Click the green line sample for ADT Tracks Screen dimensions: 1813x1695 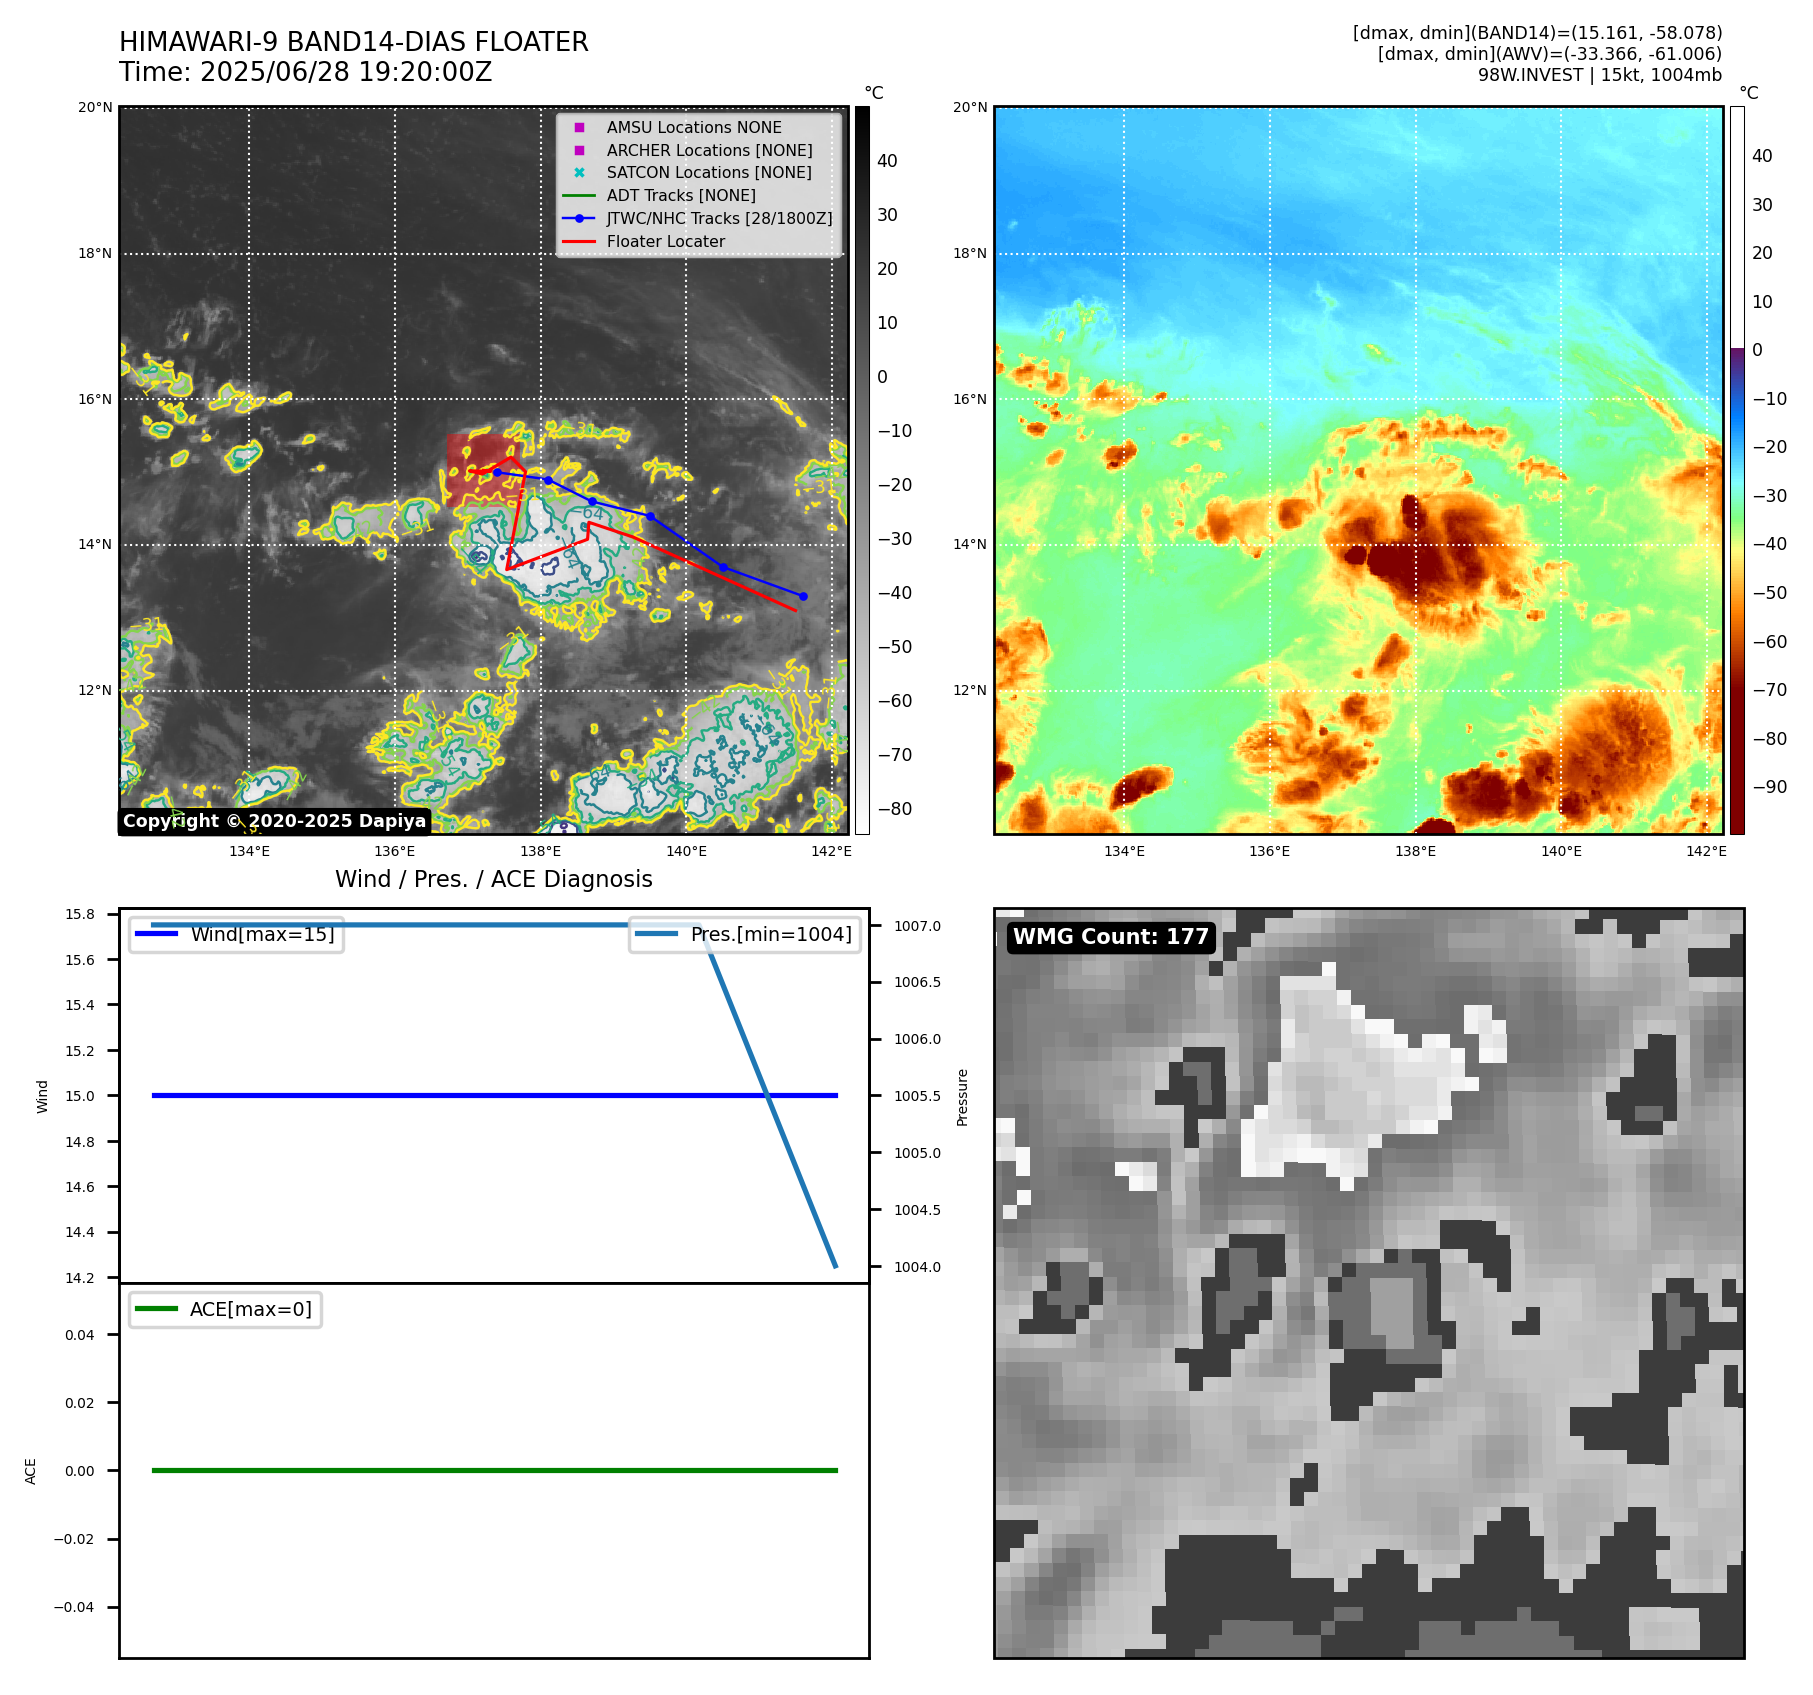579,195
